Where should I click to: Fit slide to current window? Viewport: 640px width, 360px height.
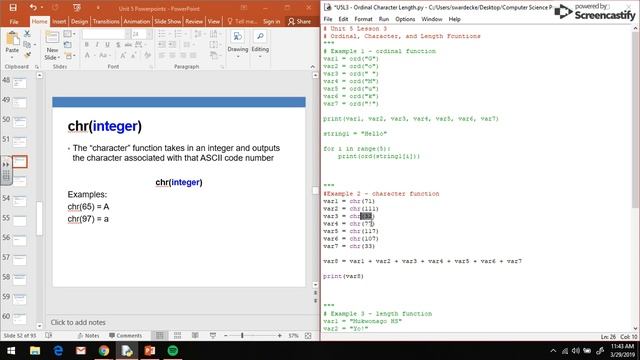(x=308, y=336)
